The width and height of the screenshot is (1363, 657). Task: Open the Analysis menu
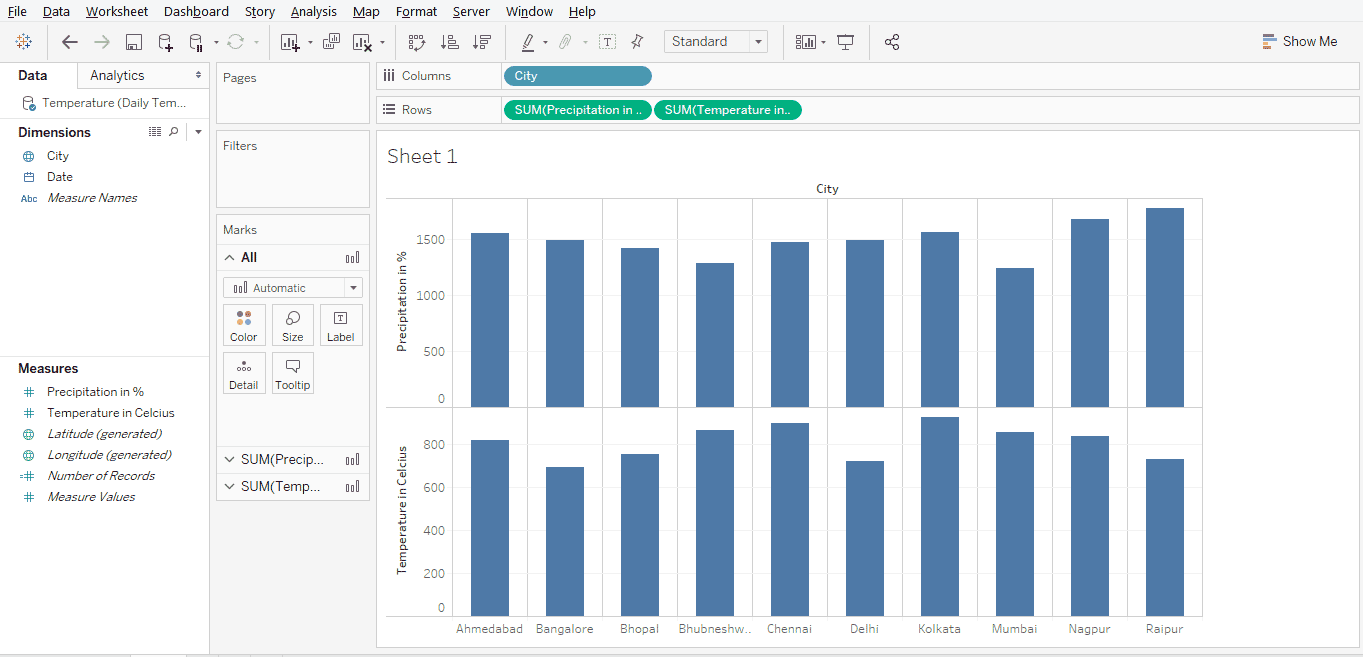313,12
